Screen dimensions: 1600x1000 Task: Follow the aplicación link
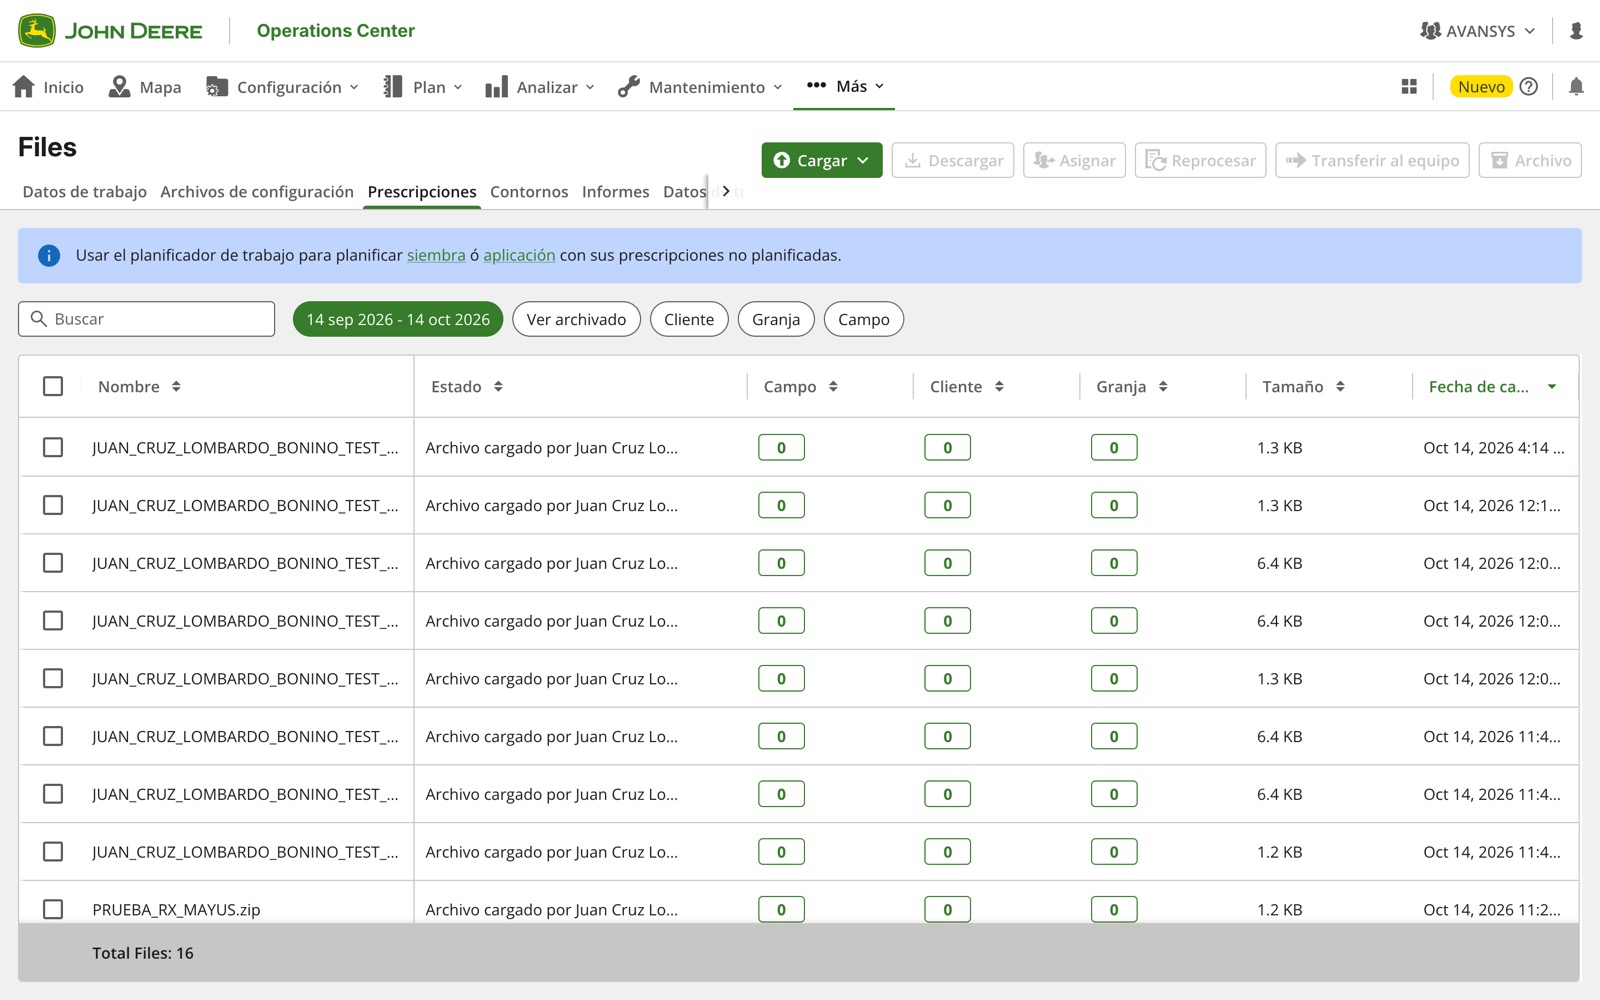(519, 256)
